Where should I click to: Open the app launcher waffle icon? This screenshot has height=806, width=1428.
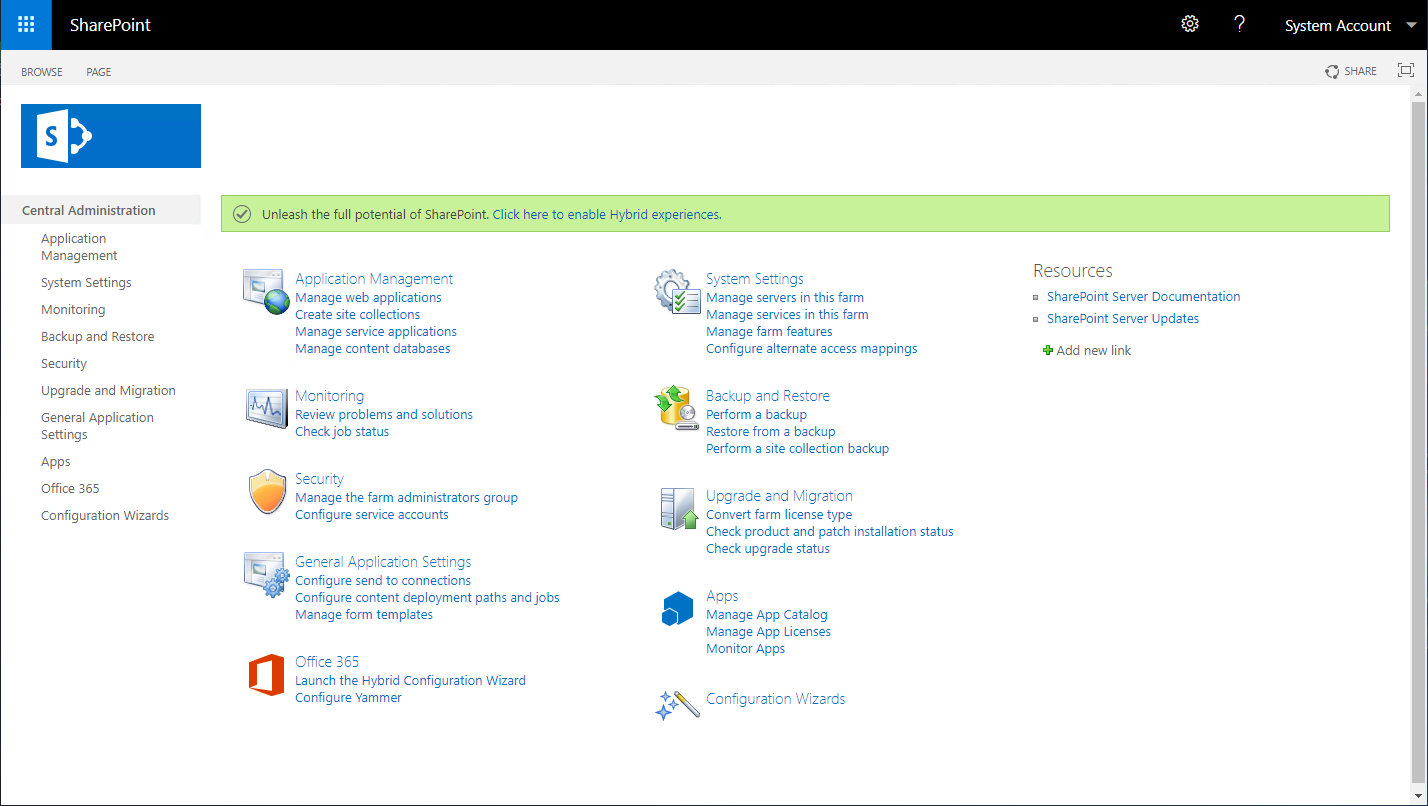(x=25, y=24)
